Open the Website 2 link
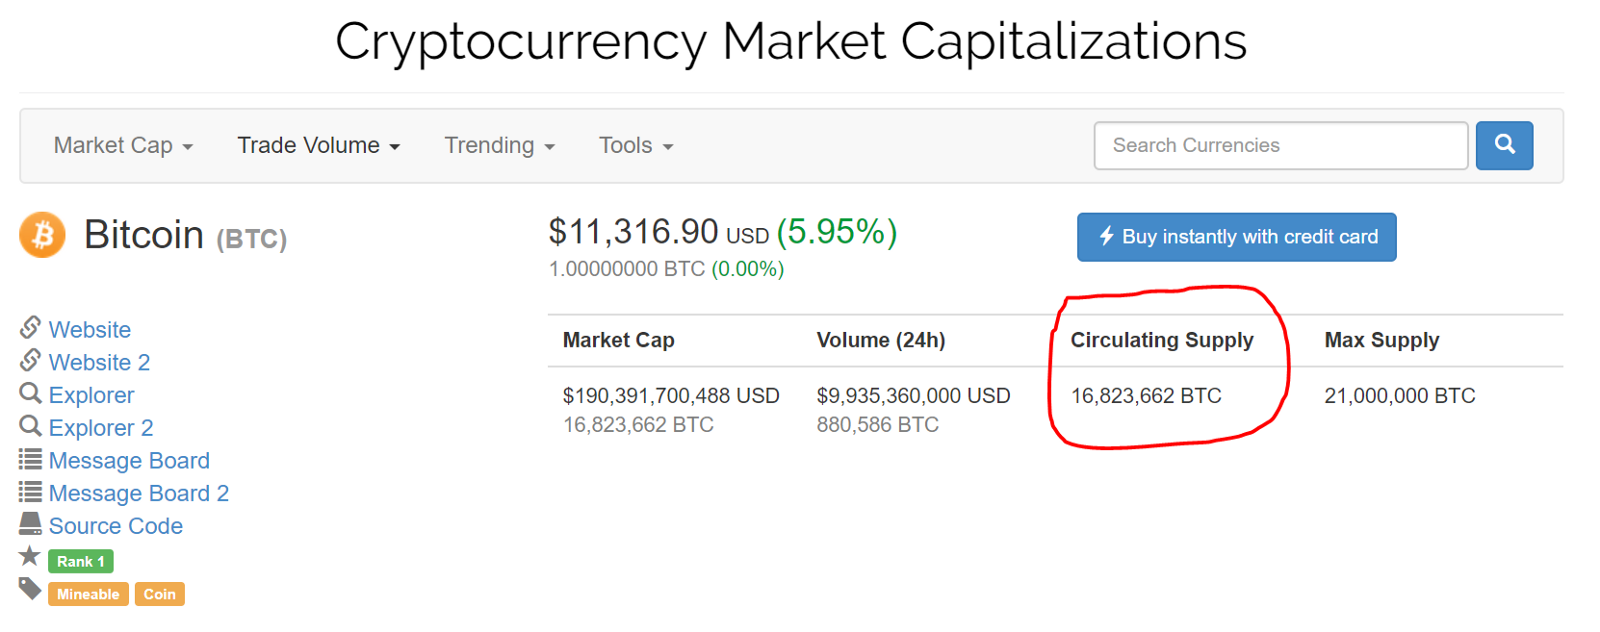 (x=99, y=362)
